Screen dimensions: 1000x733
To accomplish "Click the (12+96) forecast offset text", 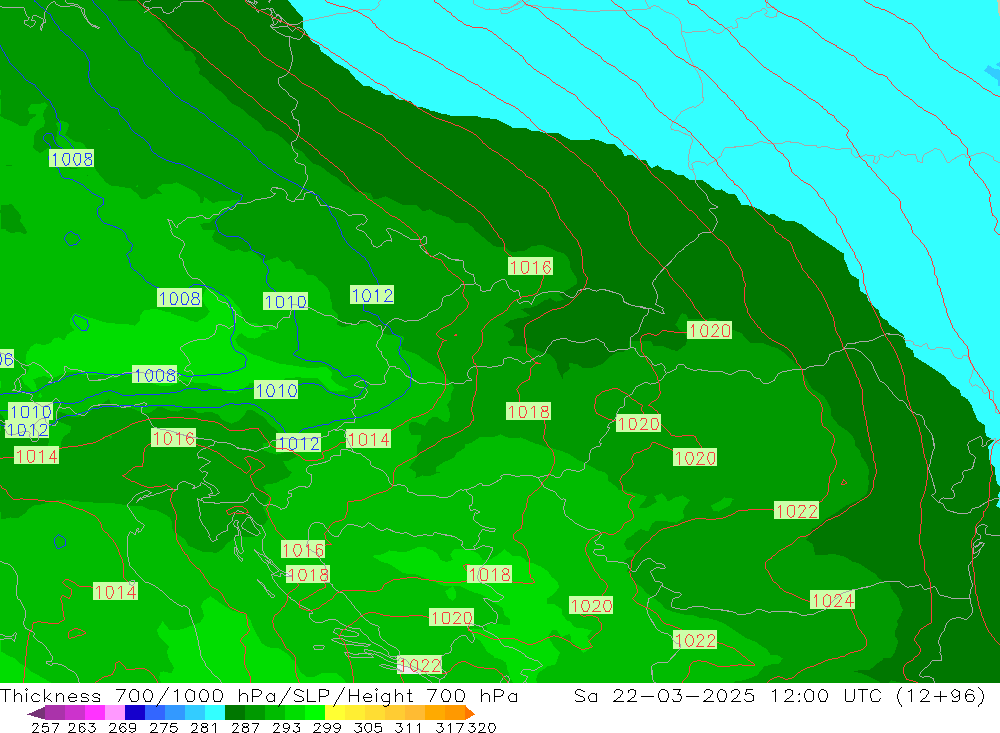I will (x=941, y=695).
